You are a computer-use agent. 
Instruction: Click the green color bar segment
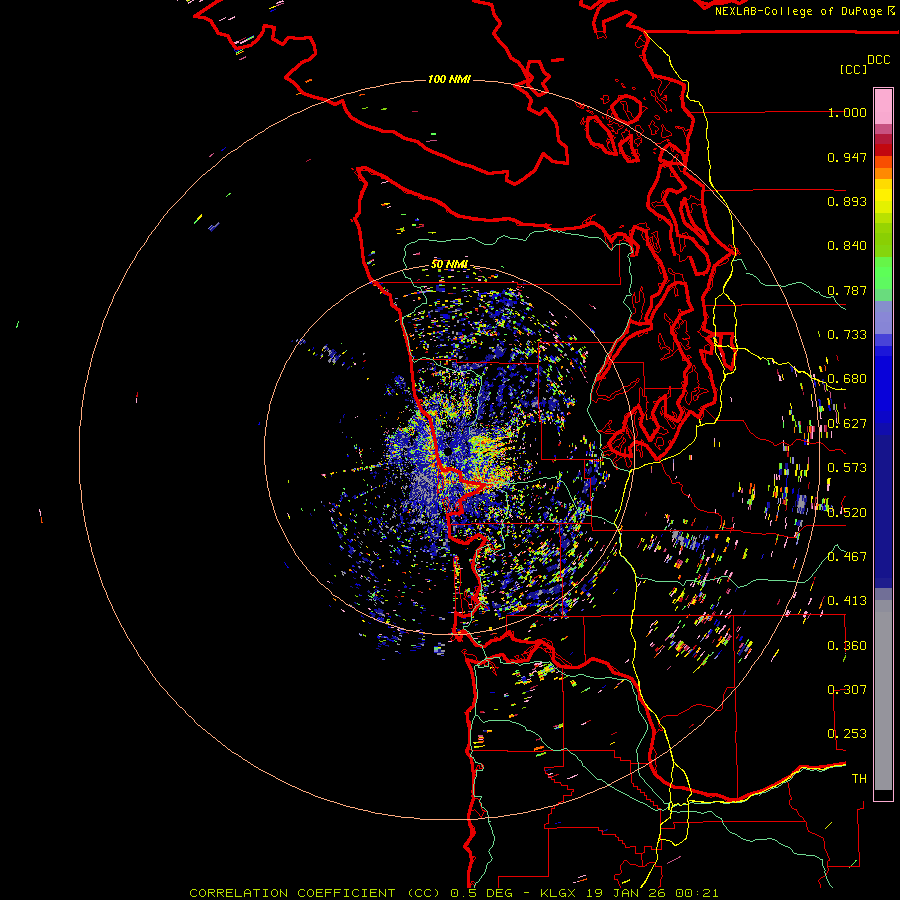[883, 273]
